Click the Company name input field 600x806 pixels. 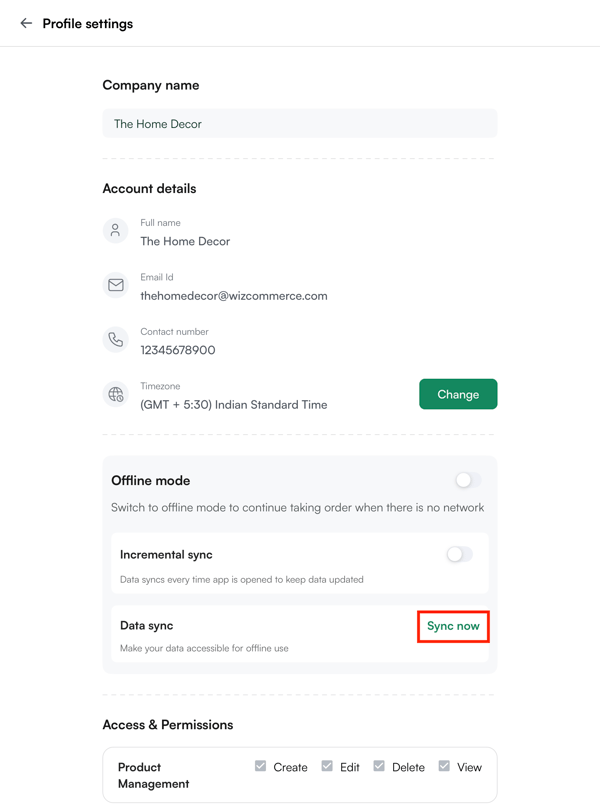pyautogui.click(x=299, y=124)
